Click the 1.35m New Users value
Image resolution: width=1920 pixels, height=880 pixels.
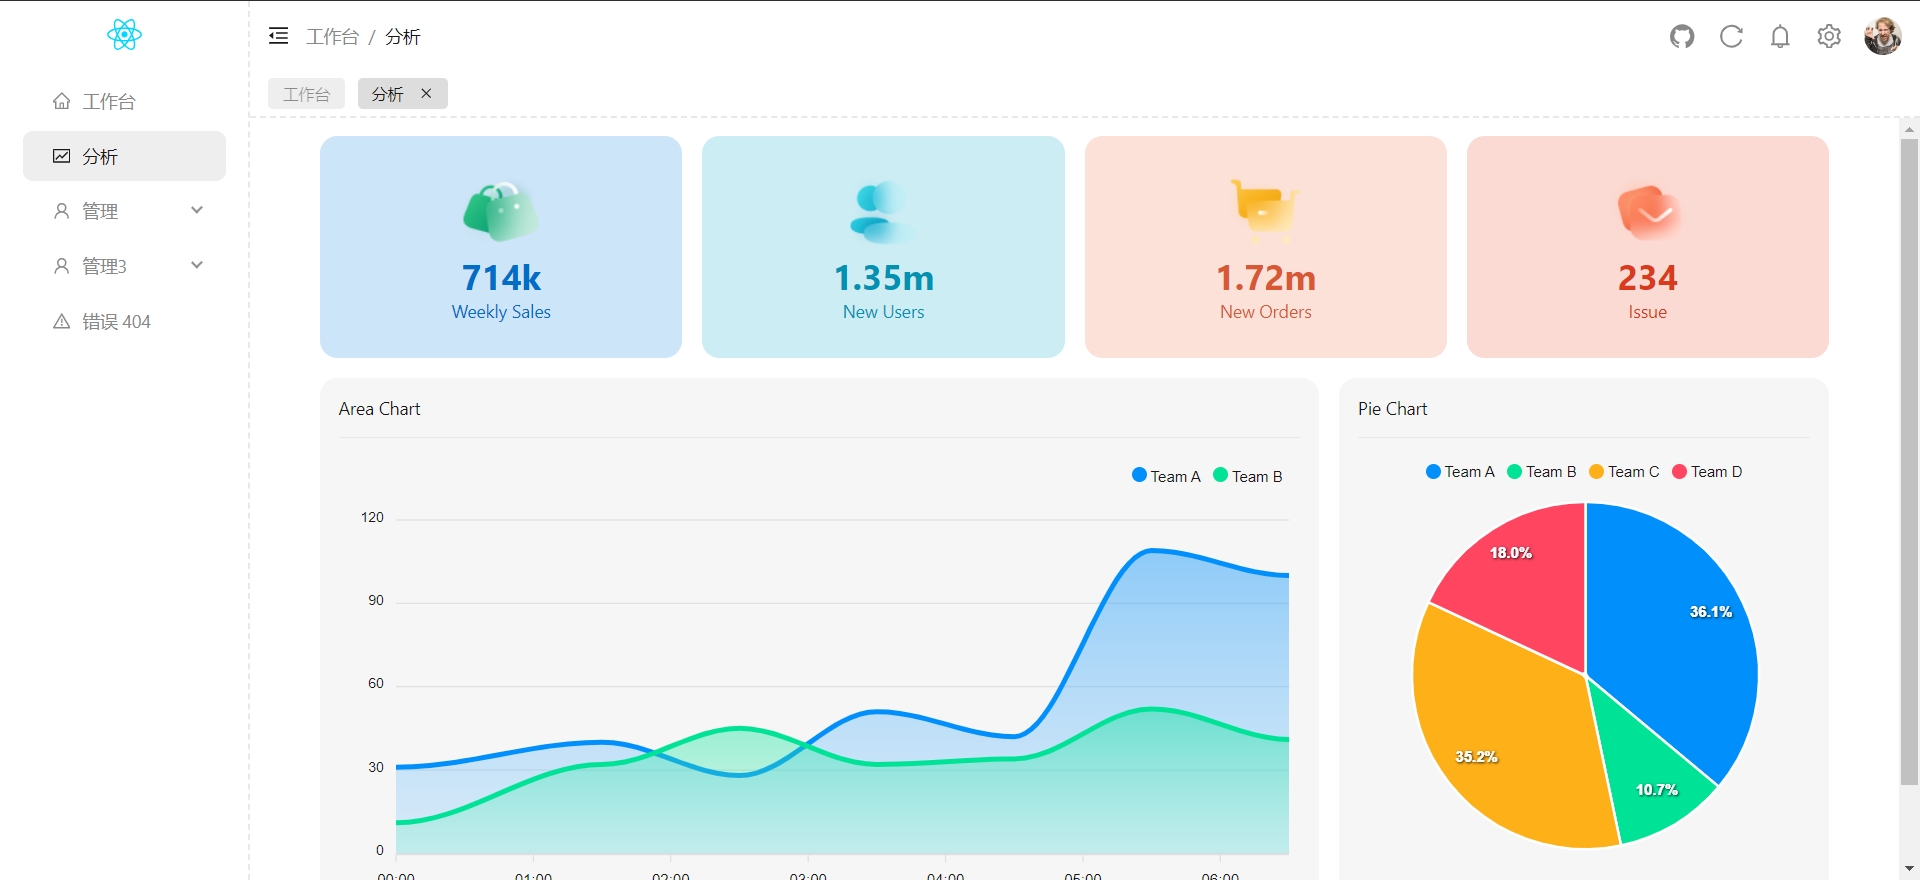coord(883,277)
